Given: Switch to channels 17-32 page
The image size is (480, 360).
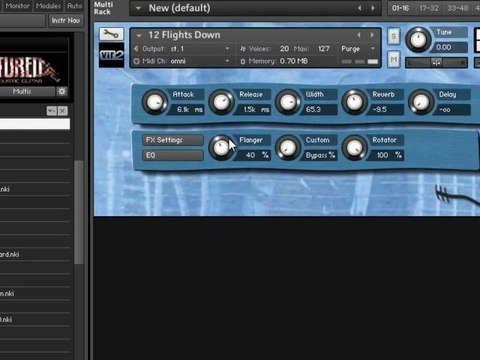Looking at the screenshot, I should click(x=429, y=8).
